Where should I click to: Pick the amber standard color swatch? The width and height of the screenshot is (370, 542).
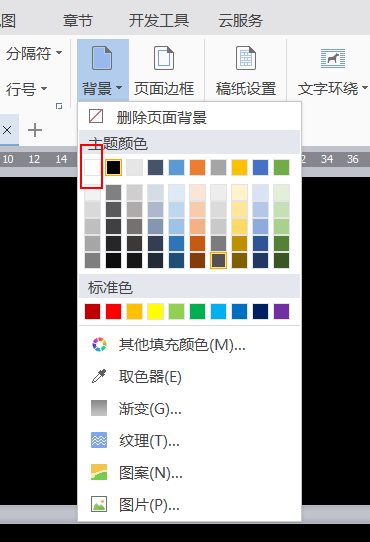(135, 311)
